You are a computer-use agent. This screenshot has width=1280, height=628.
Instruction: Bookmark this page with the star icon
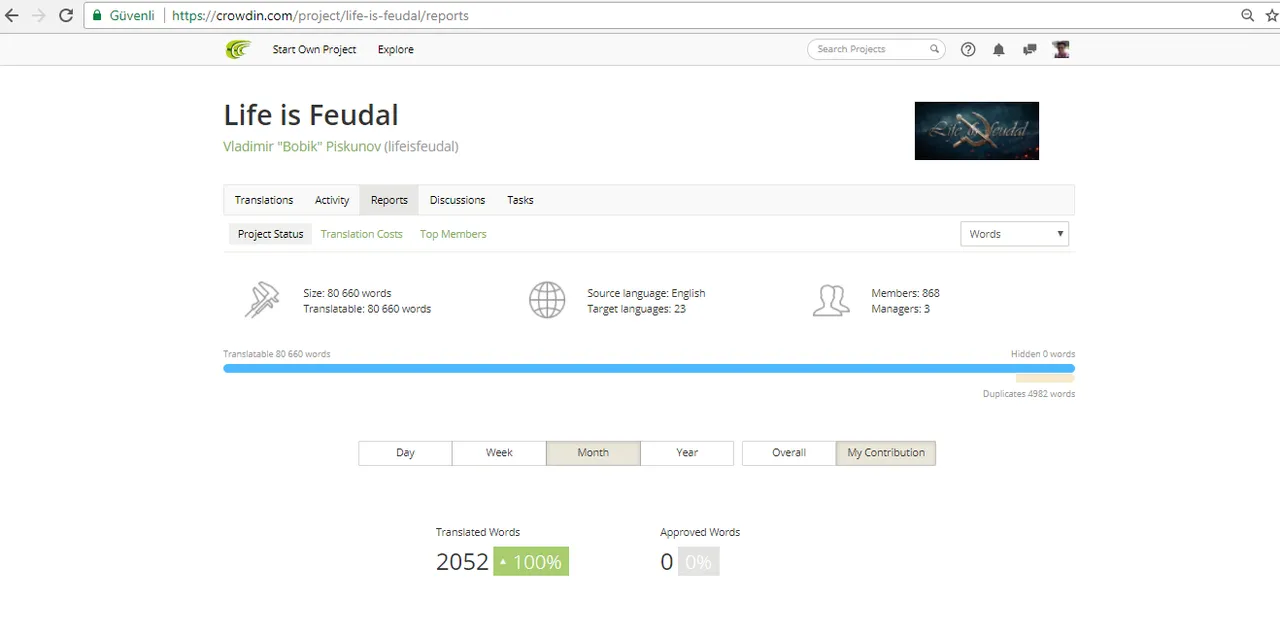pos(1272,16)
